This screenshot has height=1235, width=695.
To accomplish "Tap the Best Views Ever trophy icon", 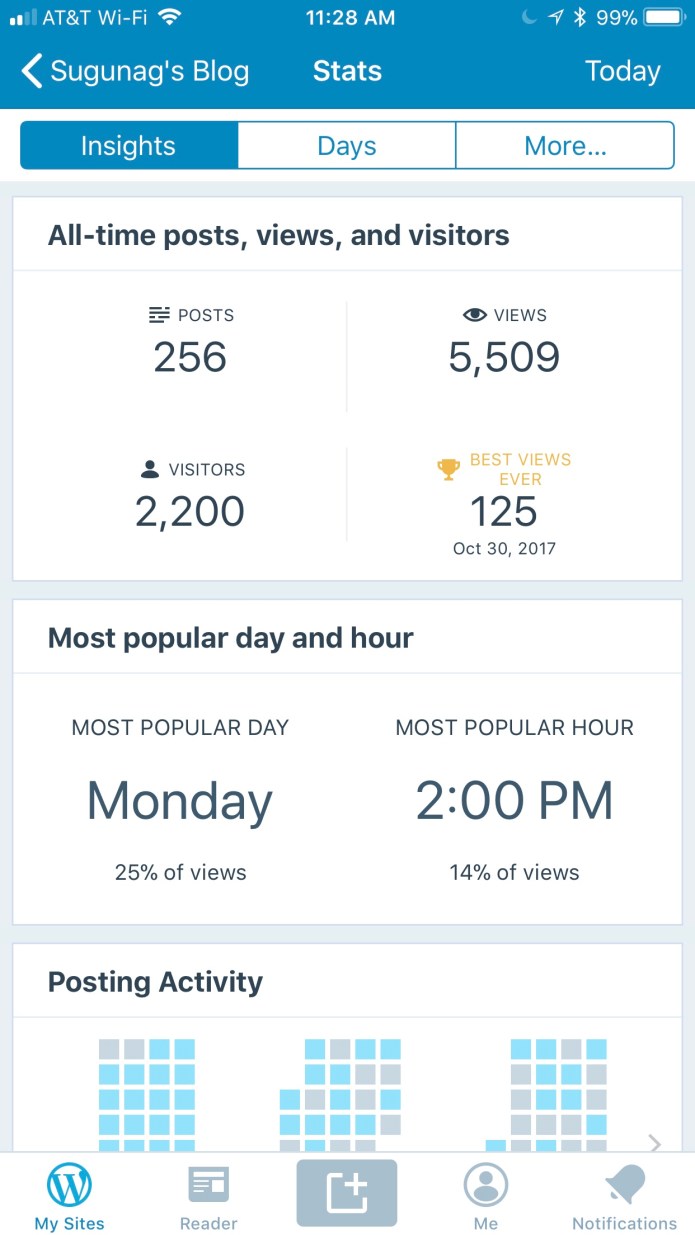I will click(x=449, y=469).
